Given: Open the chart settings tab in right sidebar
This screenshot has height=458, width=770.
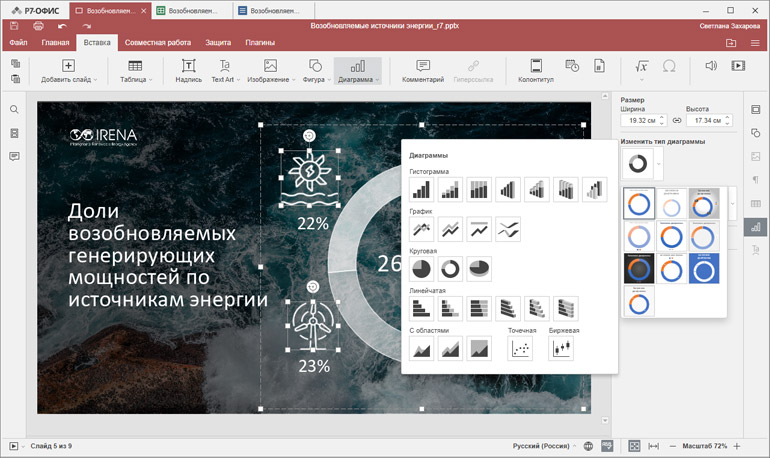Looking at the screenshot, I should coord(755,227).
